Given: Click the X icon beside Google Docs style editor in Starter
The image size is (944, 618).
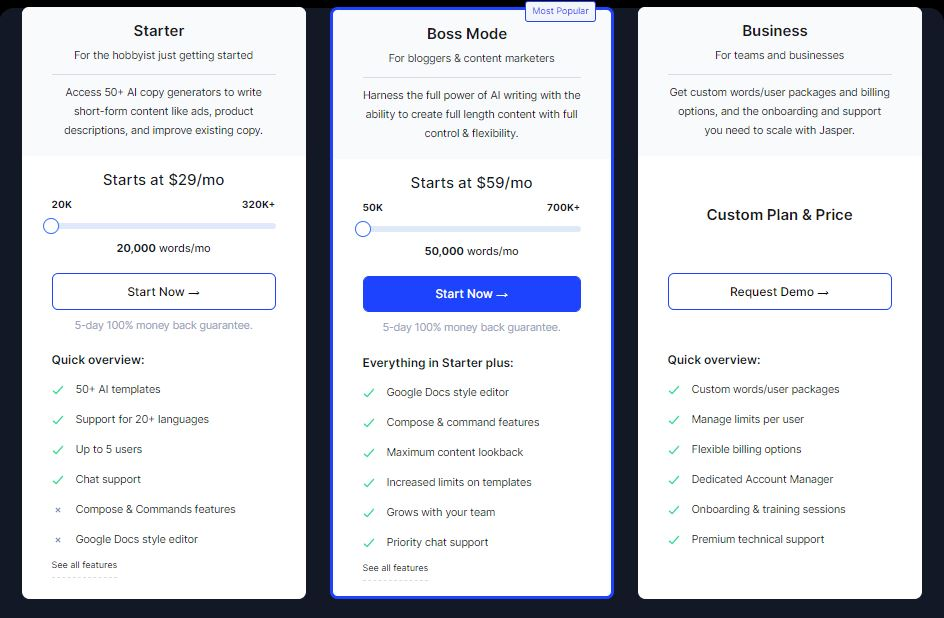Looking at the screenshot, I should coord(58,540).
